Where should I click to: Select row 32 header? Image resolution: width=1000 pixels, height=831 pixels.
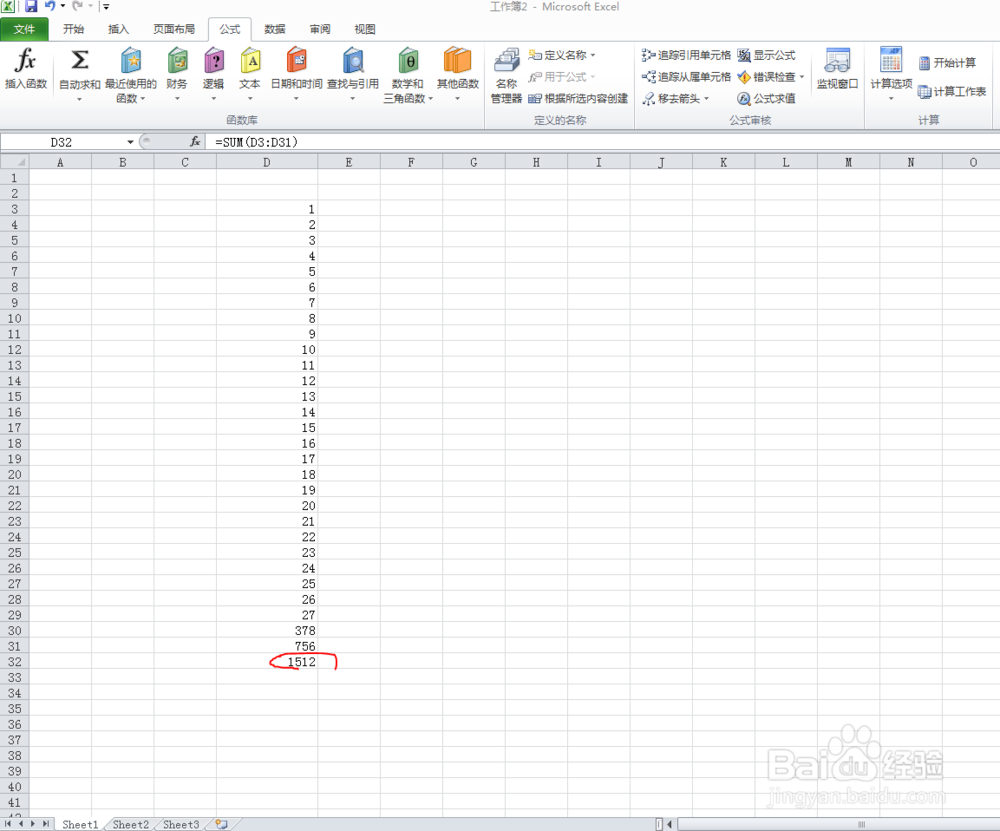(15, 661)
